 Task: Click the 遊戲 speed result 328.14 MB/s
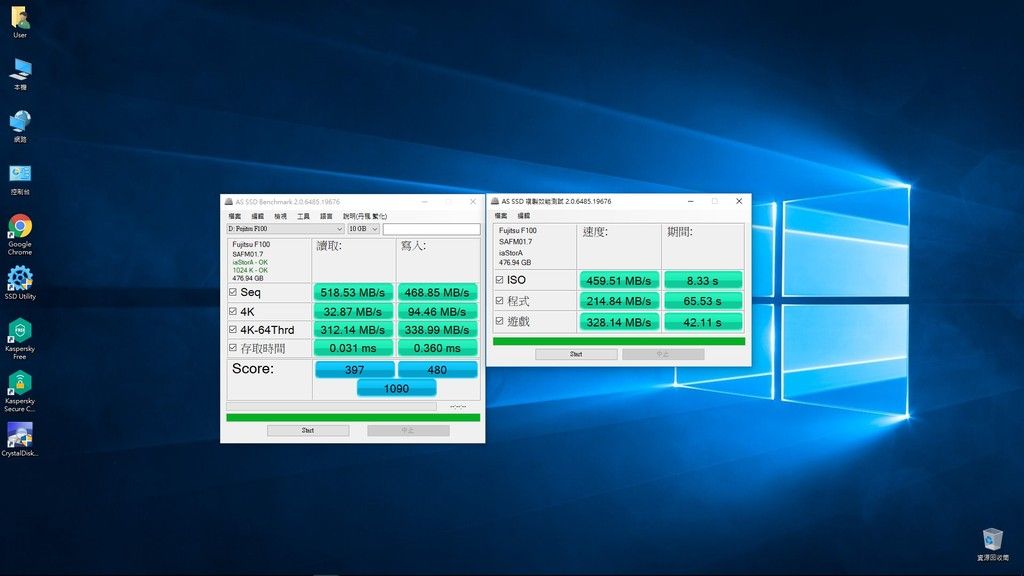[619, 322]
